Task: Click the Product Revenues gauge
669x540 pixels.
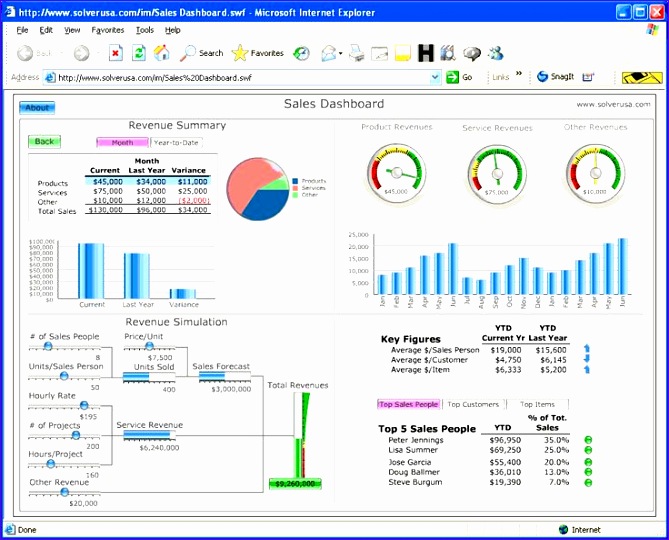Action: [397, 172]
